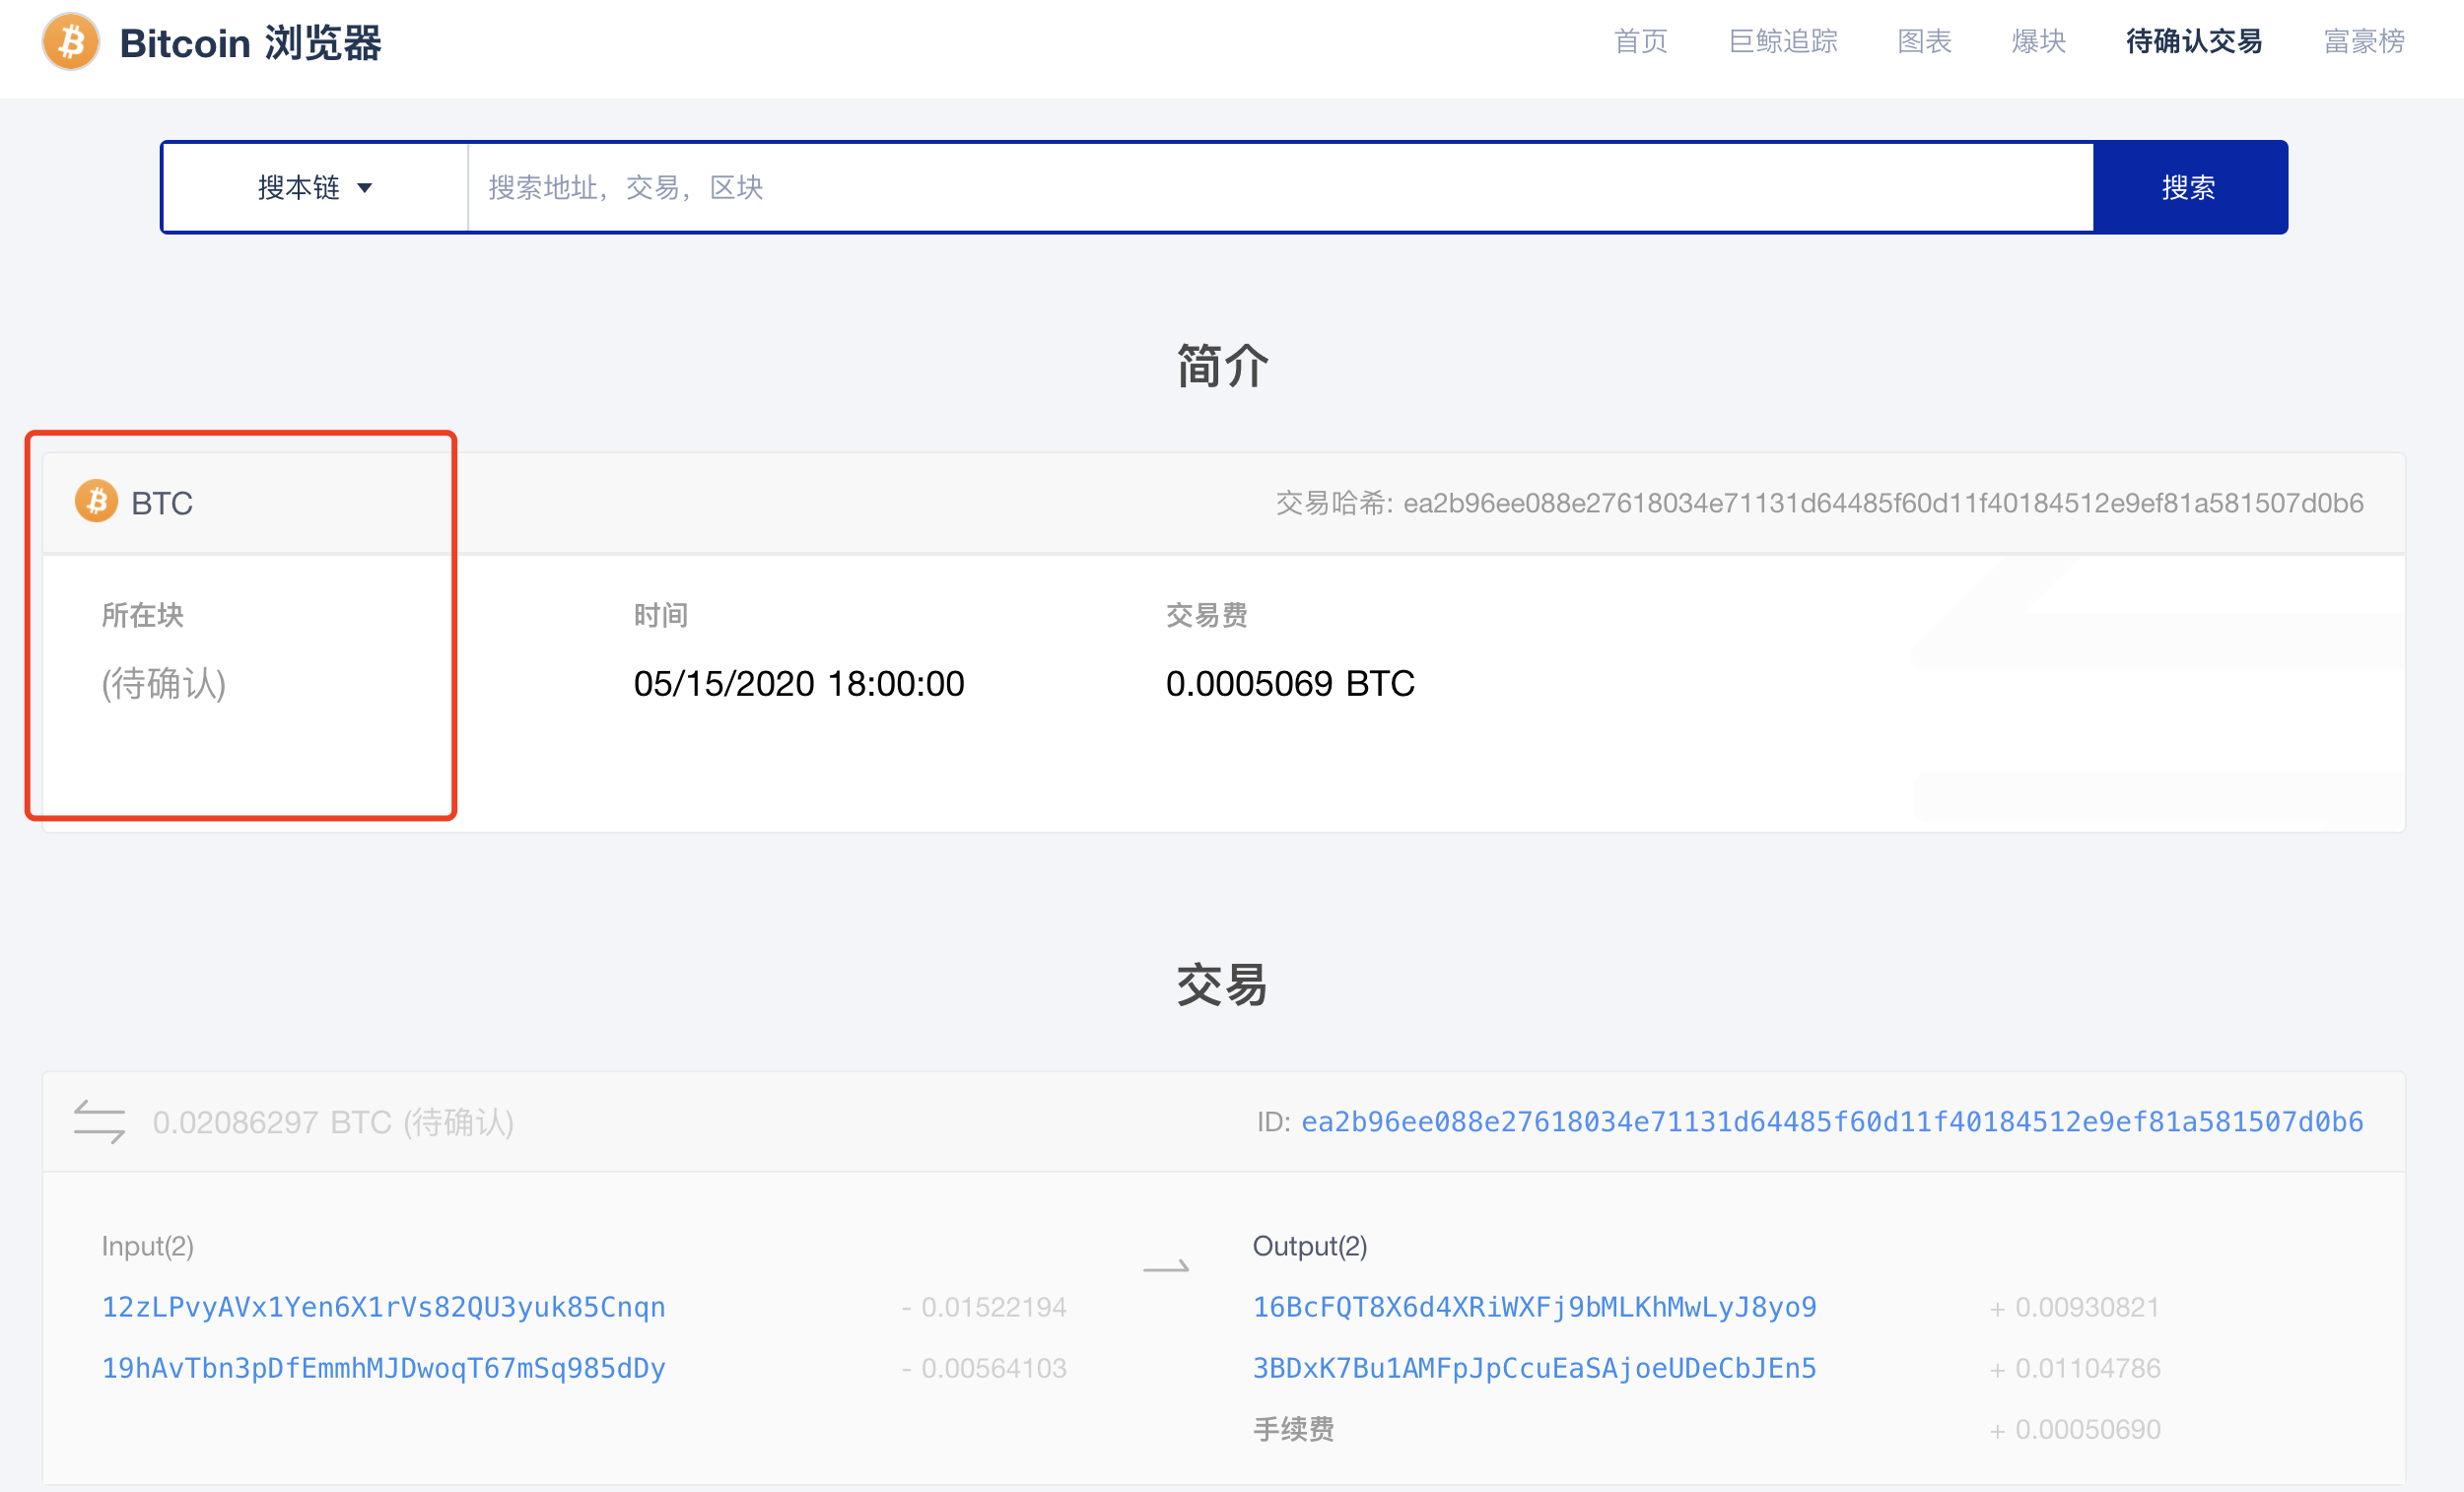Open transaction ID link ea2b96ee088e…
The image size is (2464, 1492).
1832,1122
